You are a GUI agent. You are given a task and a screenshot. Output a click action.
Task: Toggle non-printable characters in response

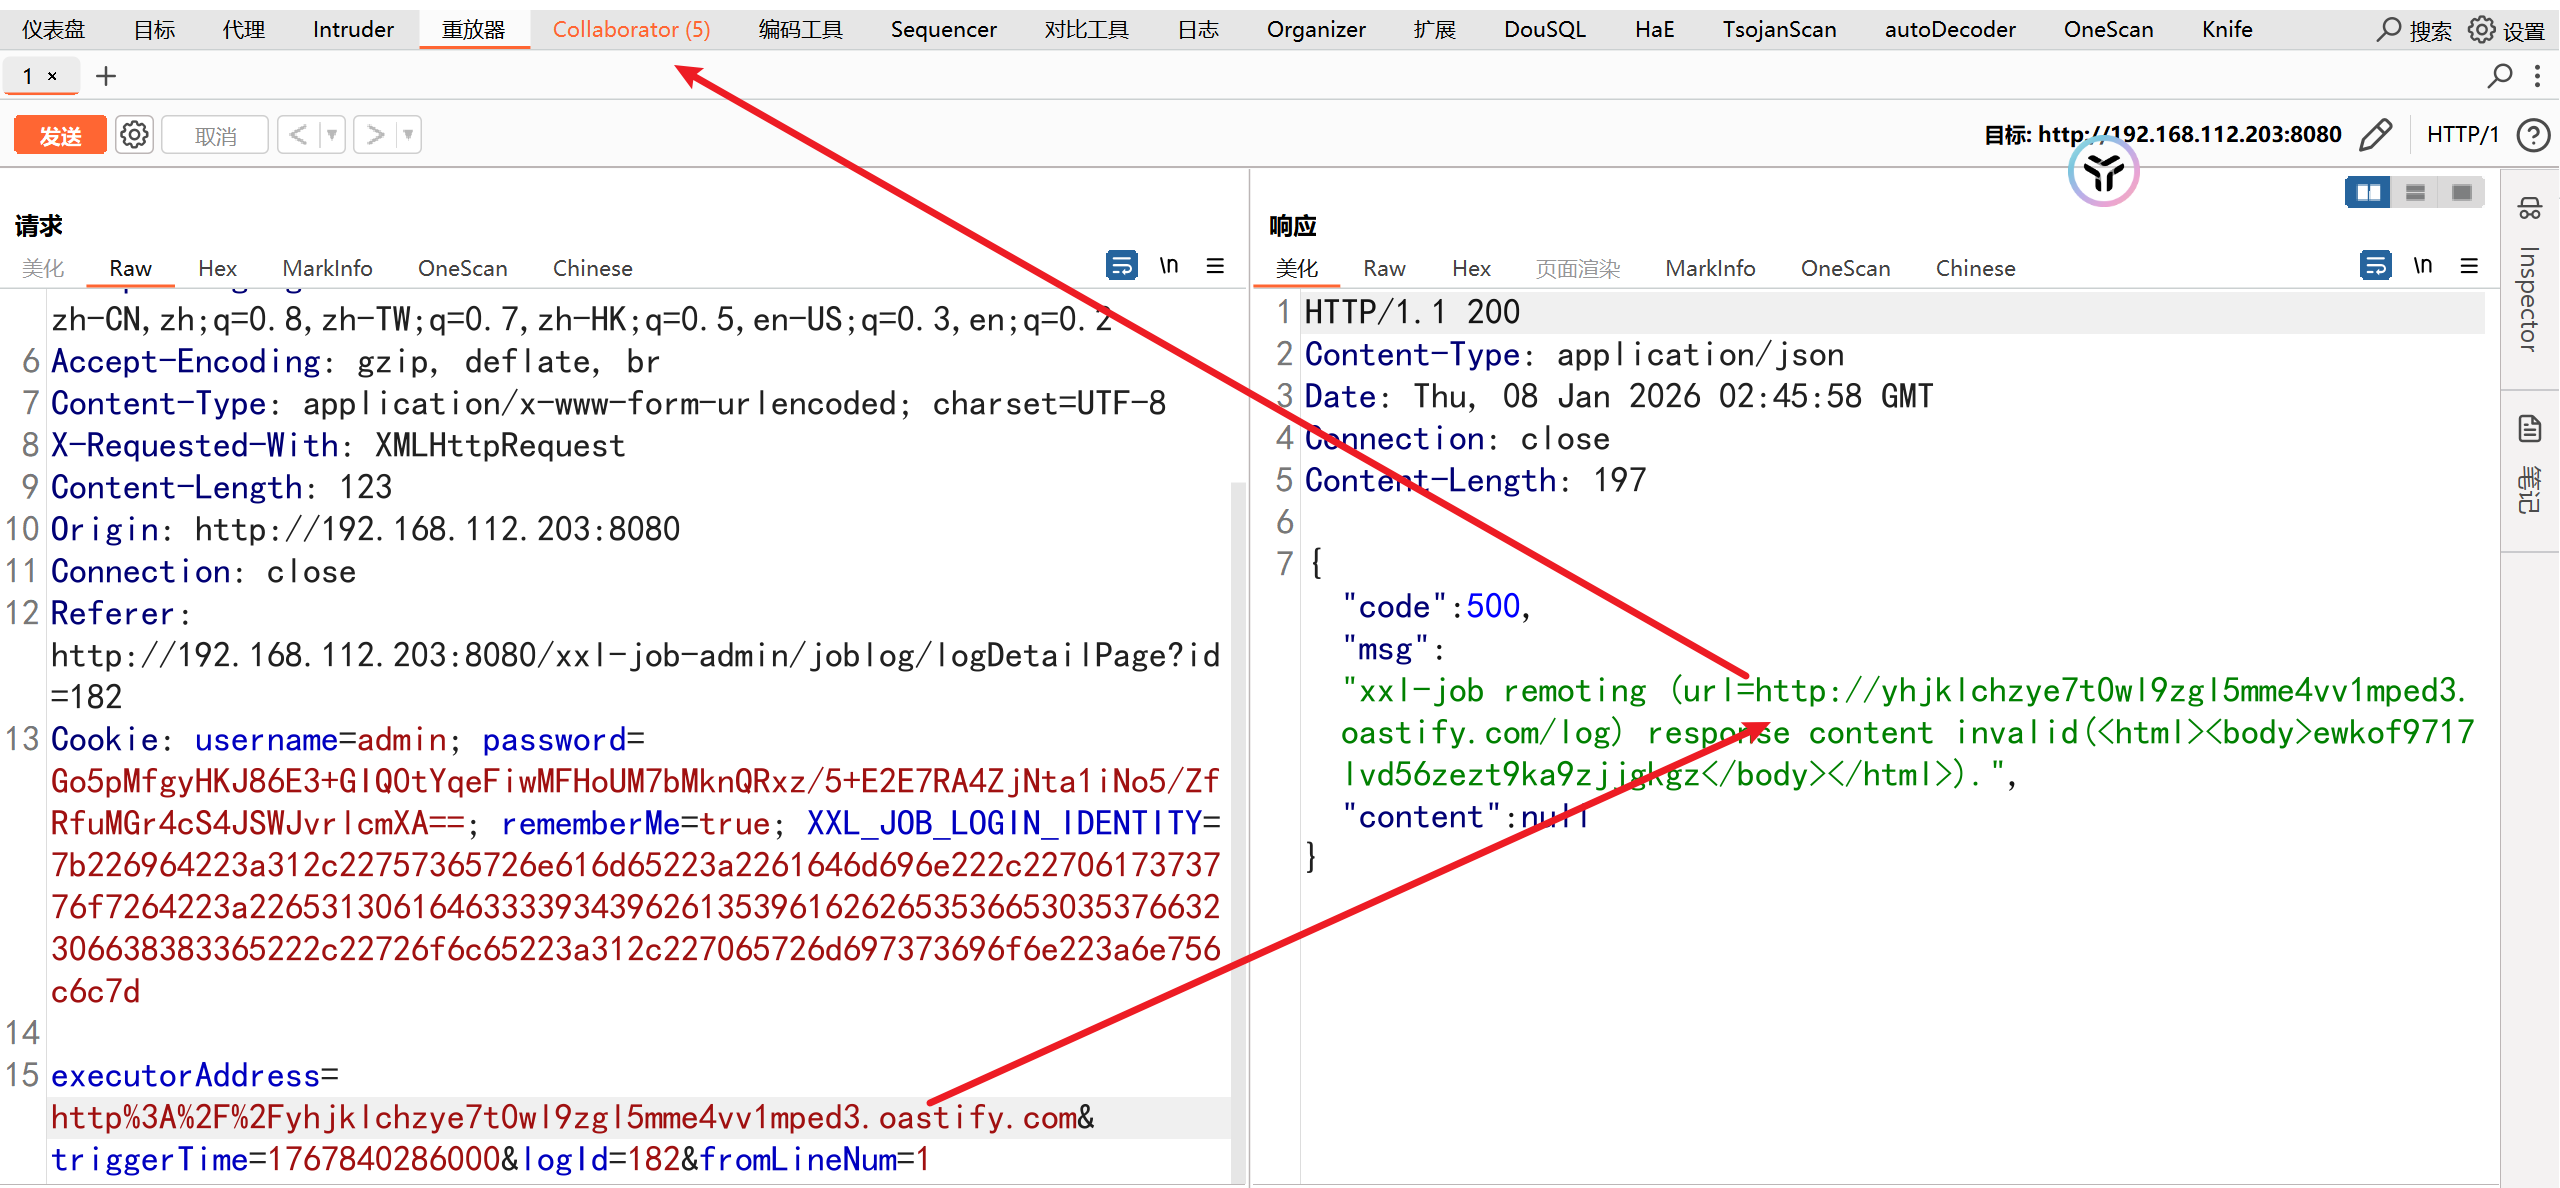[2422, 266]
